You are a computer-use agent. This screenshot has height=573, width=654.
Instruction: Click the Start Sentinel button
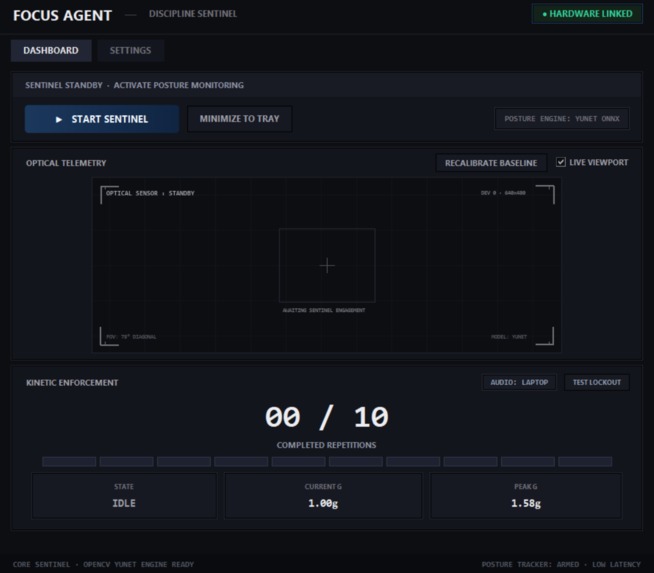(x=102, y=119)
